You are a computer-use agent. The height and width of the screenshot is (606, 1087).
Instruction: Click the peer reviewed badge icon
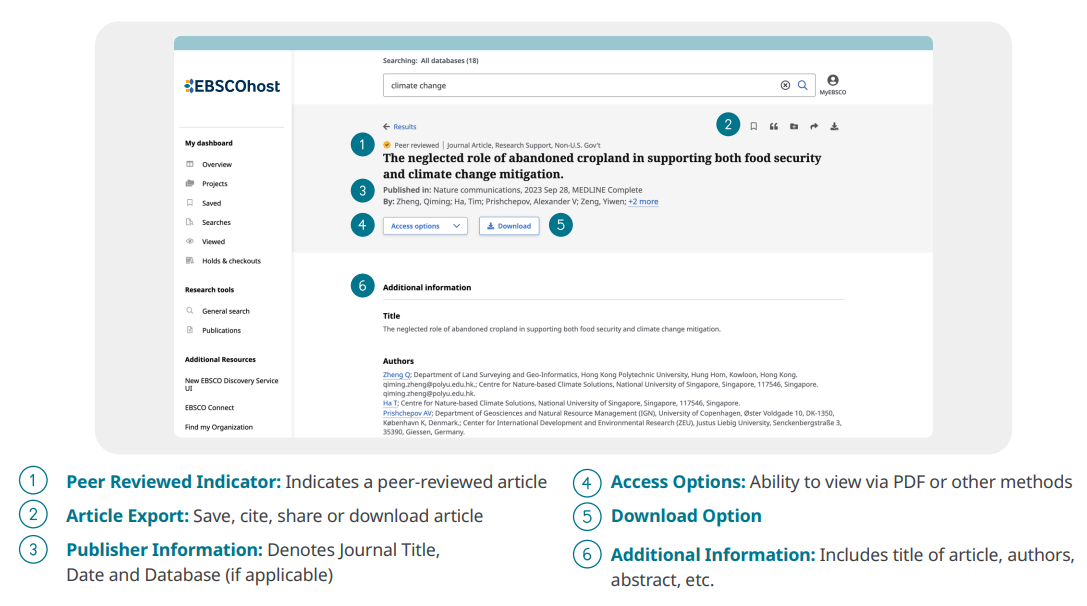coord(387,145)
